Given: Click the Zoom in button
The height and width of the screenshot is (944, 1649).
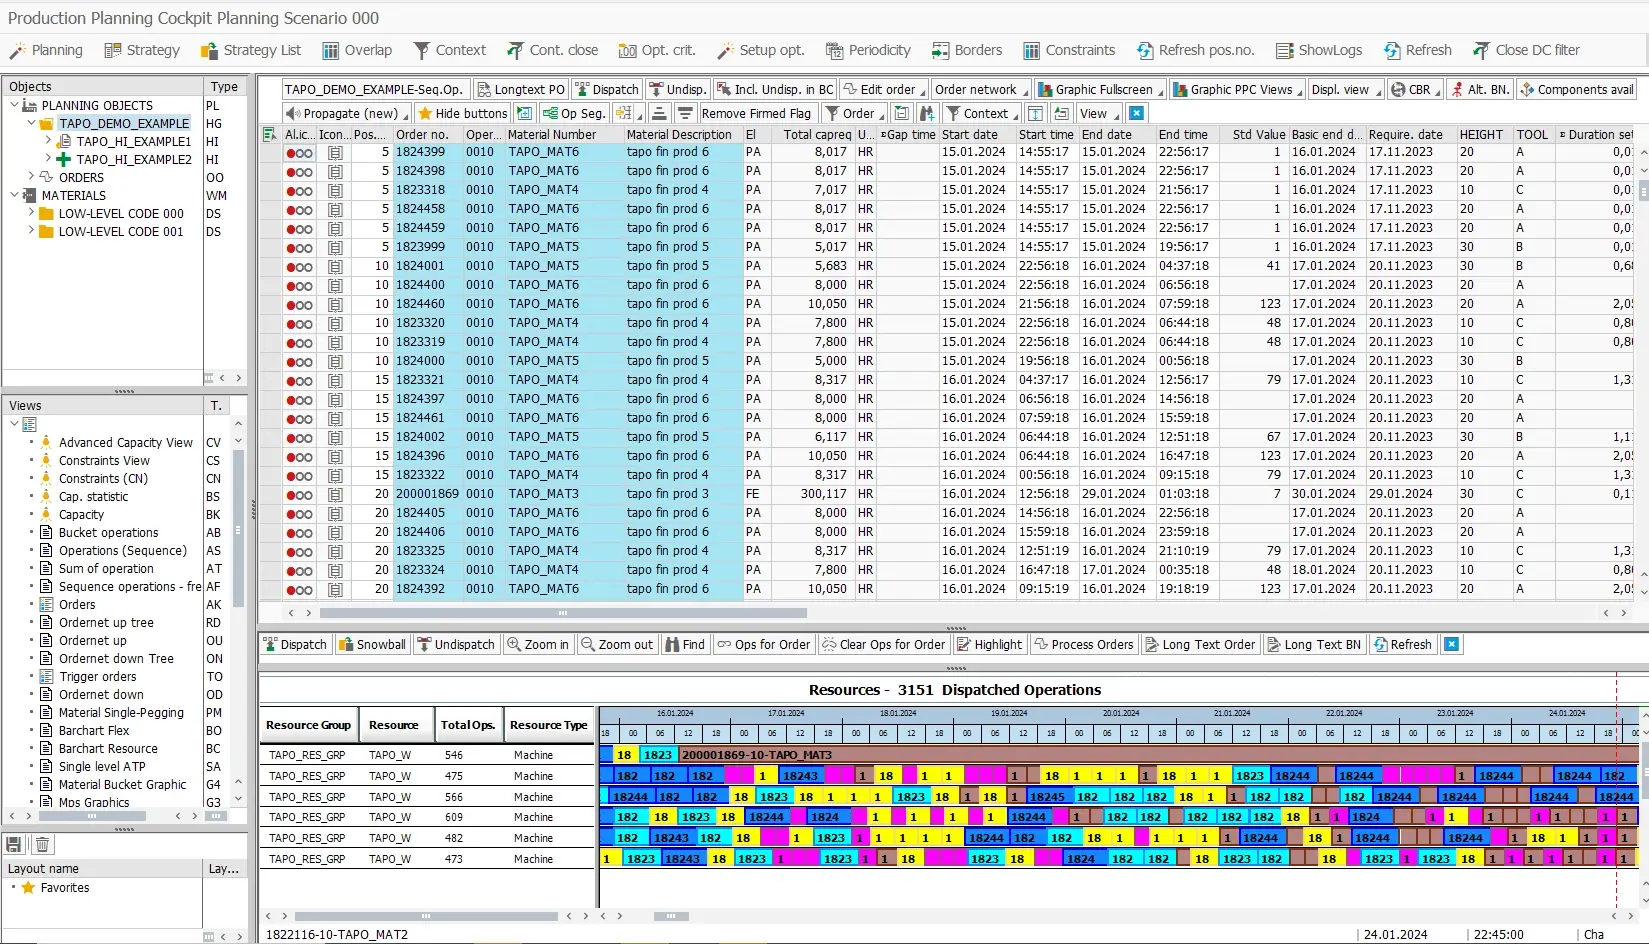Looking at the screenshot, I should click(x=538, y=644).
